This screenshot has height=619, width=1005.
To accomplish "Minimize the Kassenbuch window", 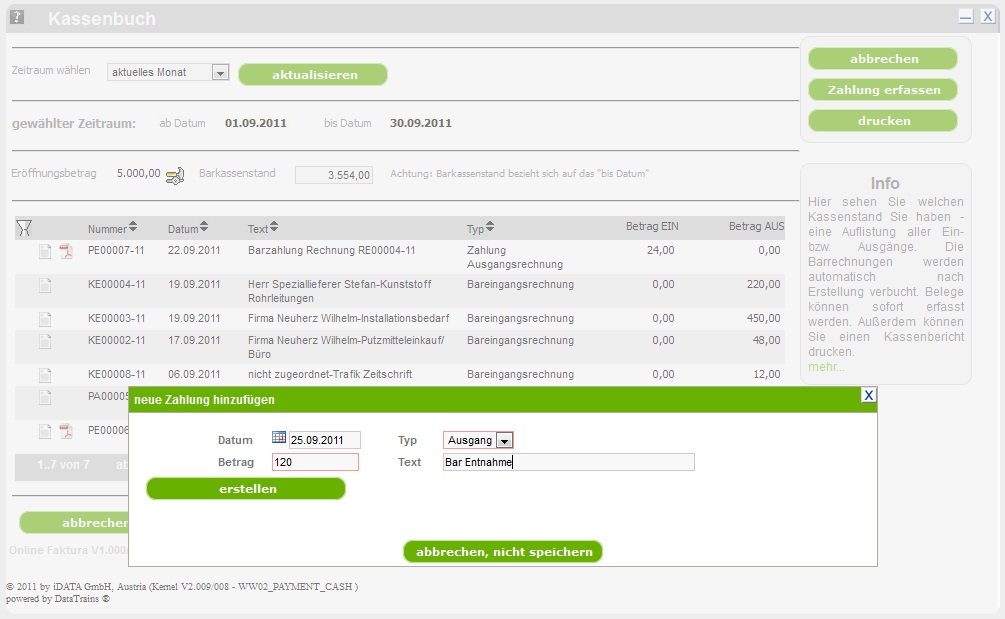I will (x=966, y=17).
